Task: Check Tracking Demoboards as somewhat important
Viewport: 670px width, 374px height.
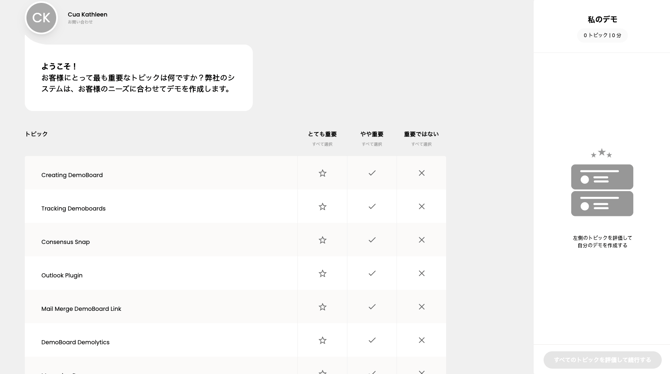Action: (x=372, y=206)
